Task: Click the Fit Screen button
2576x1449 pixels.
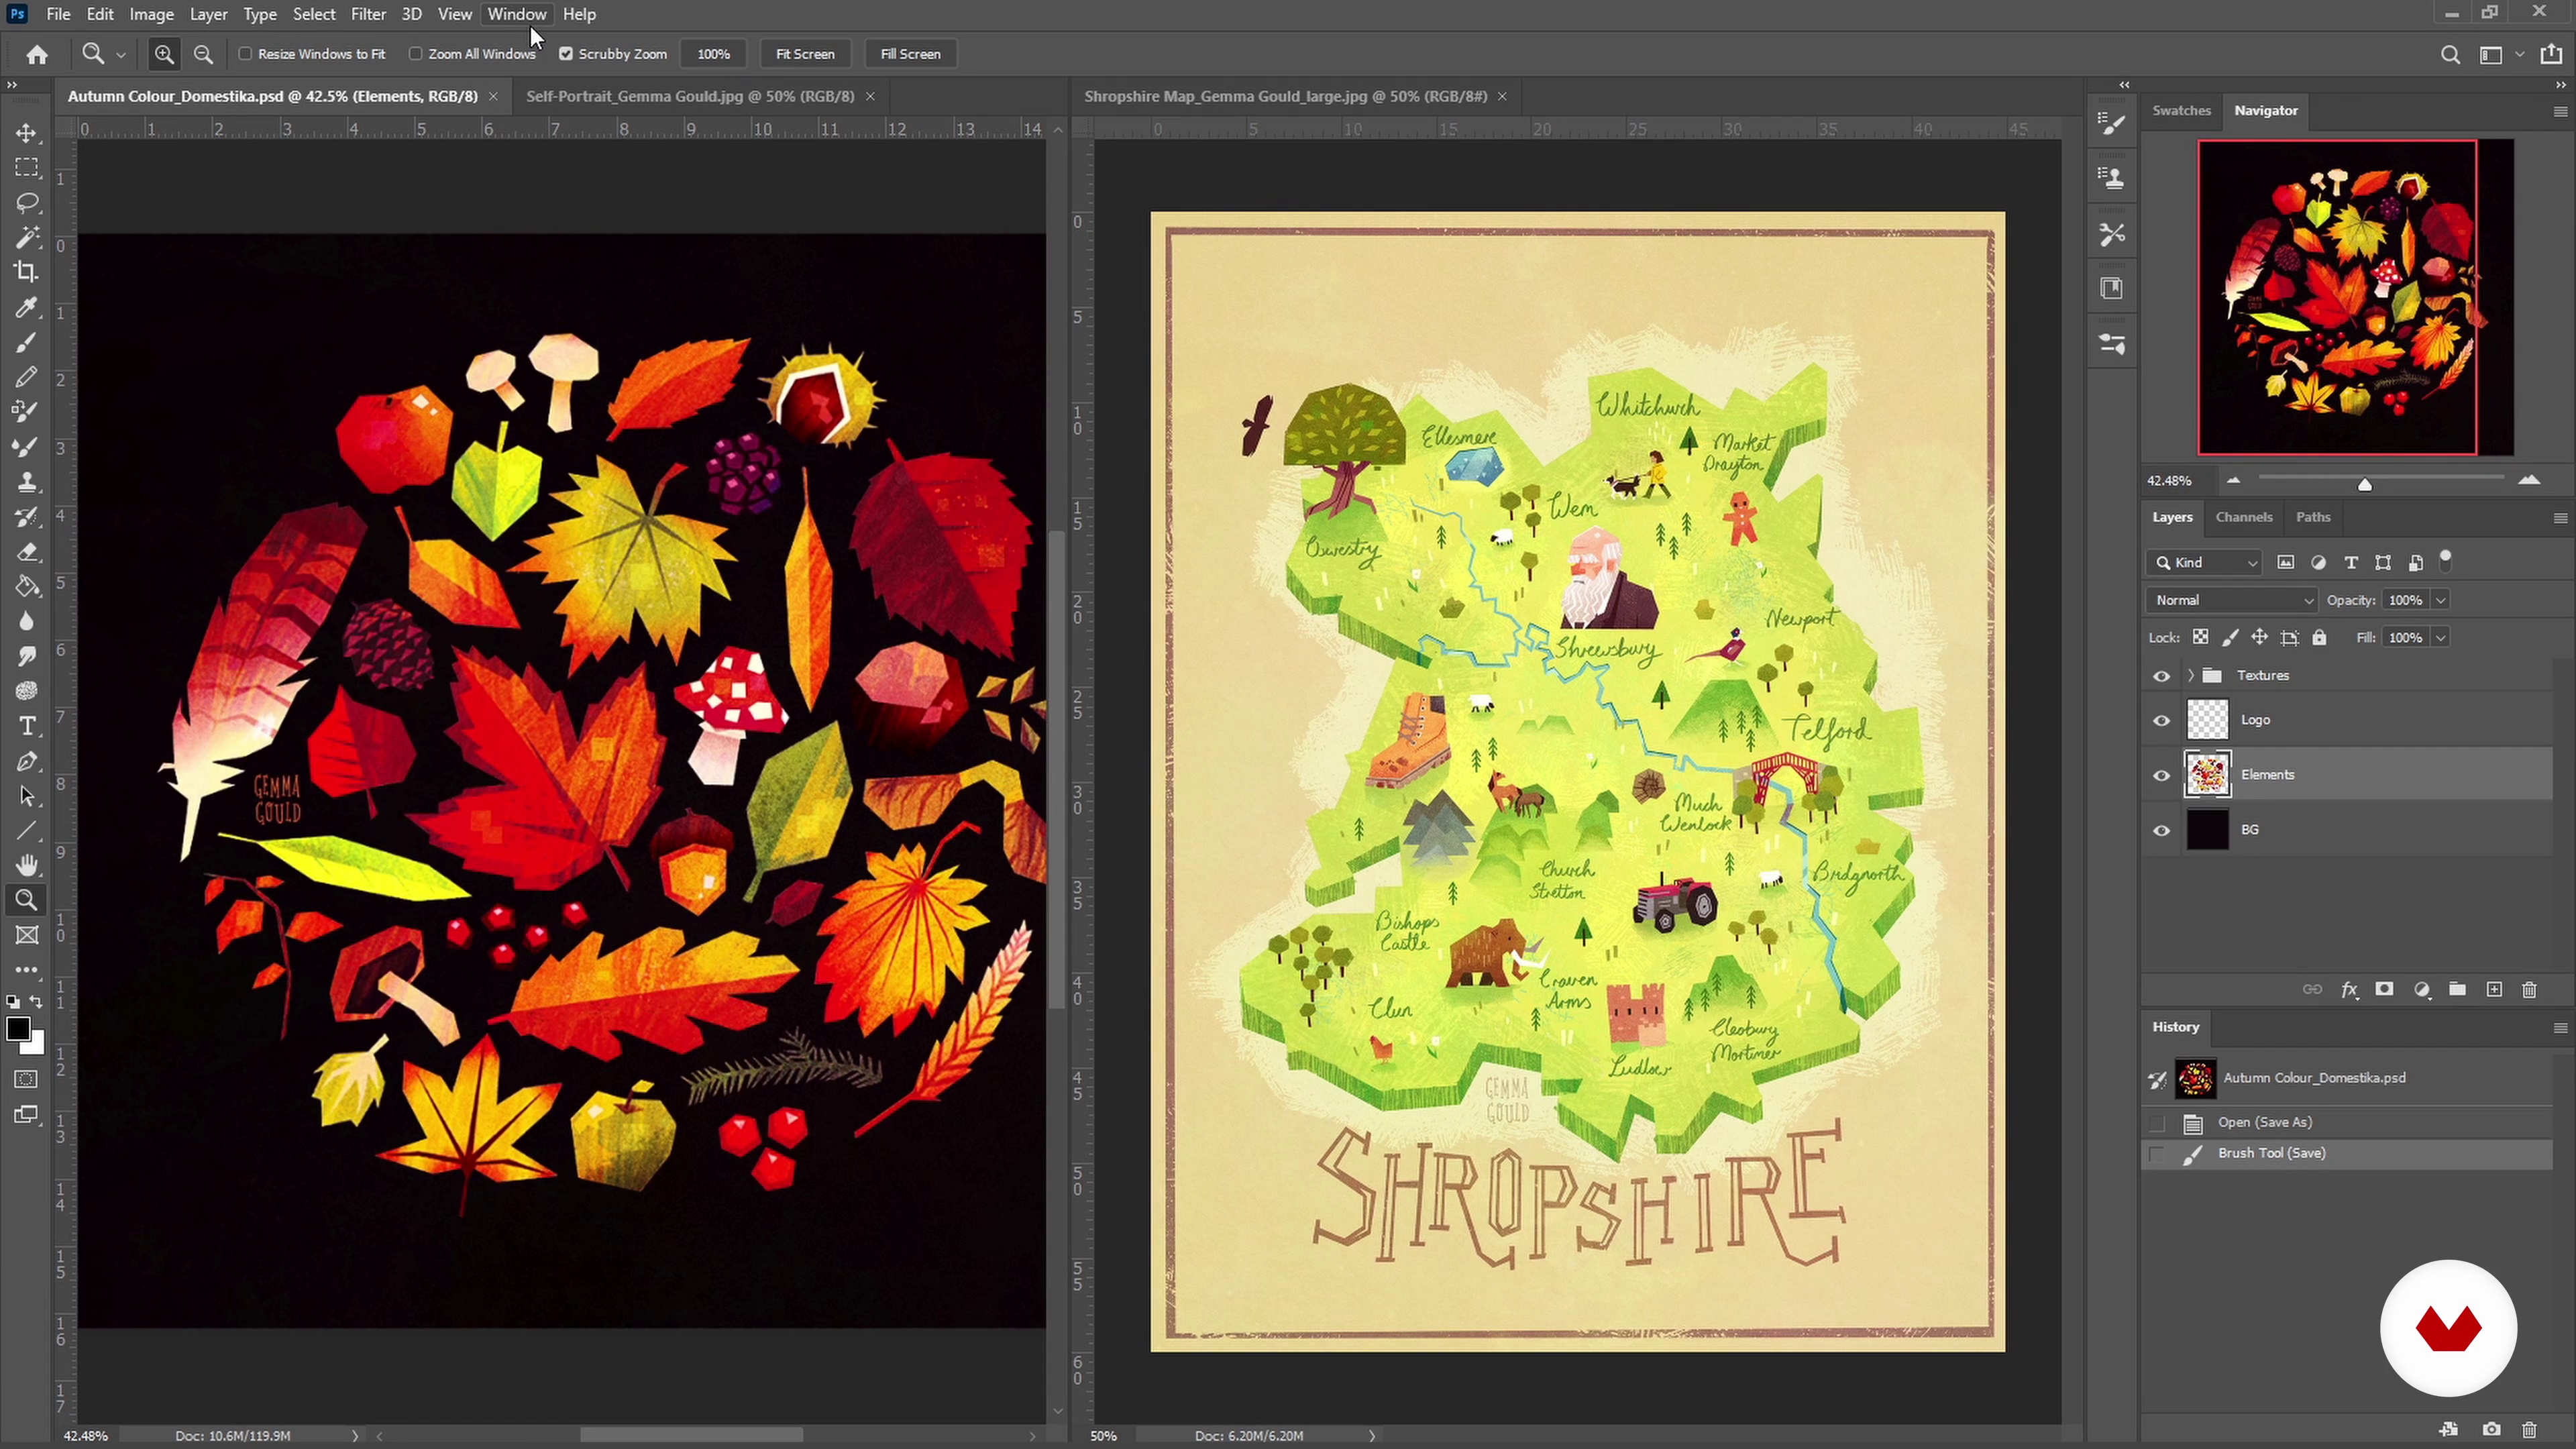Action: click(x=805, y=54)
